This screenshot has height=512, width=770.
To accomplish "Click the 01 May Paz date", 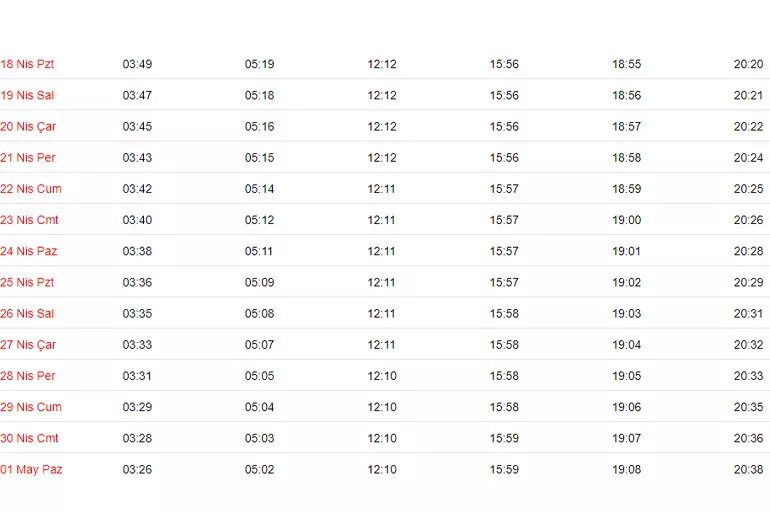I will coord(31,470).
